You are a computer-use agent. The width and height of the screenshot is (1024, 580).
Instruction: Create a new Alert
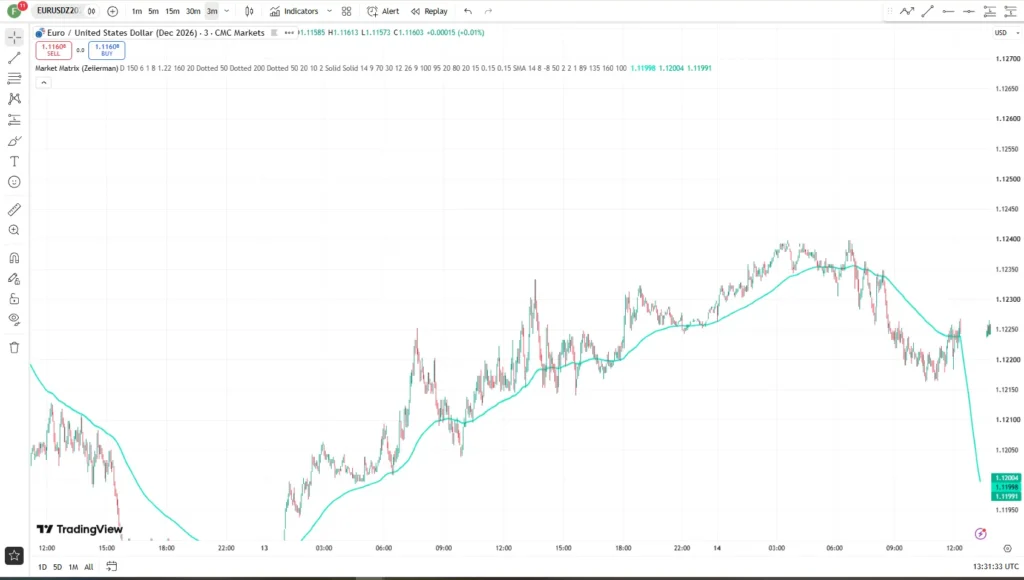[383, 11]
